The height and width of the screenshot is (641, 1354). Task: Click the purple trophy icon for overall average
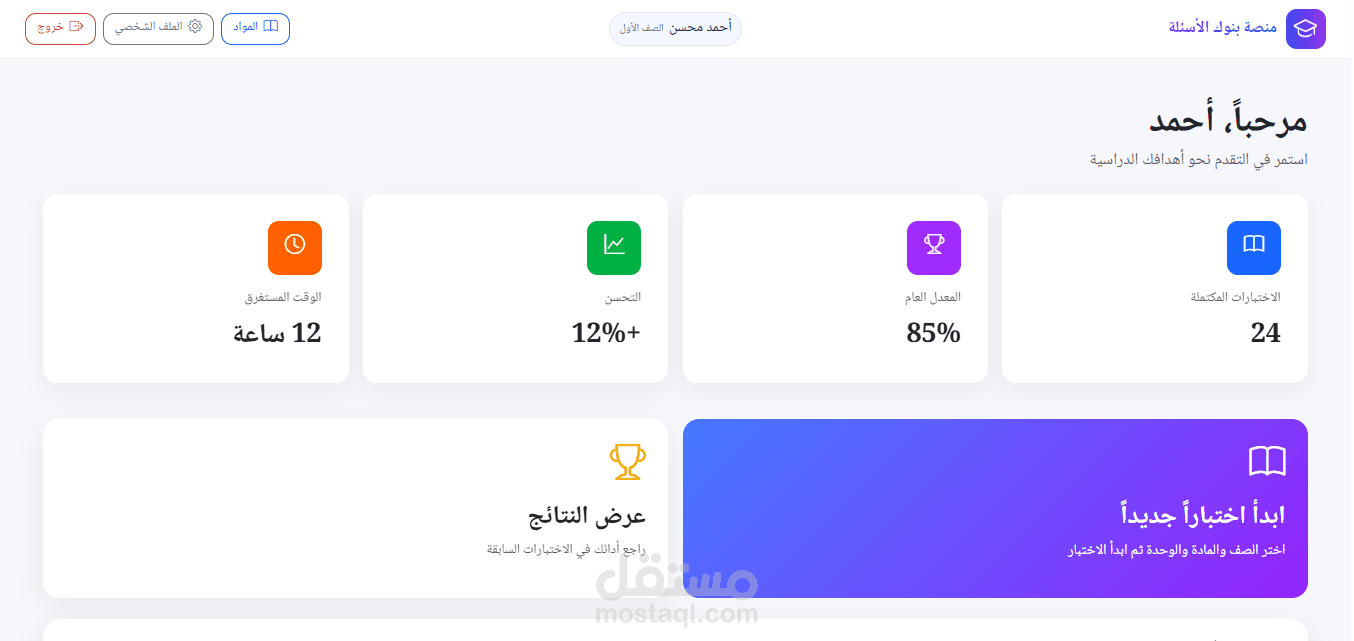(933, 247)
